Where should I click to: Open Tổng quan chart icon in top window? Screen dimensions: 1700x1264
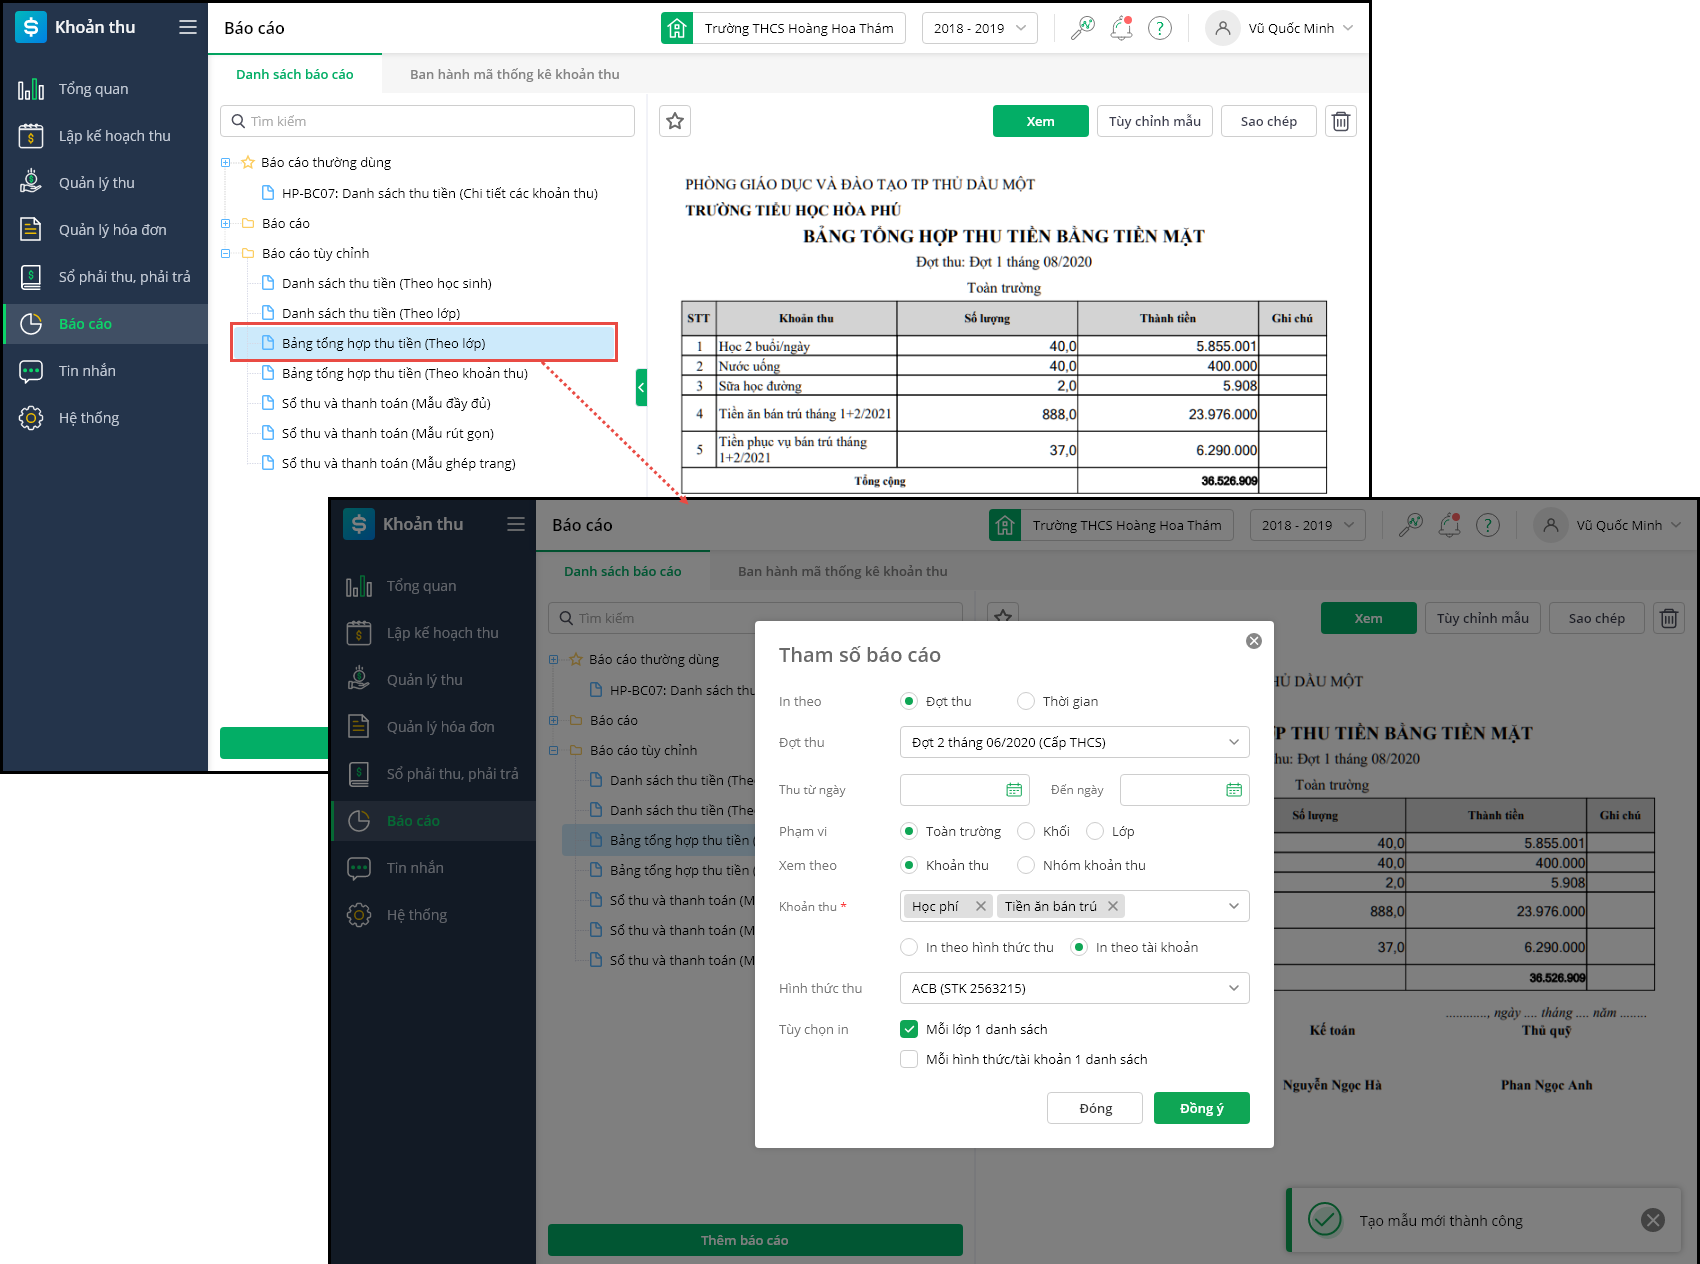pyautogui.click(x=31, y=89)
